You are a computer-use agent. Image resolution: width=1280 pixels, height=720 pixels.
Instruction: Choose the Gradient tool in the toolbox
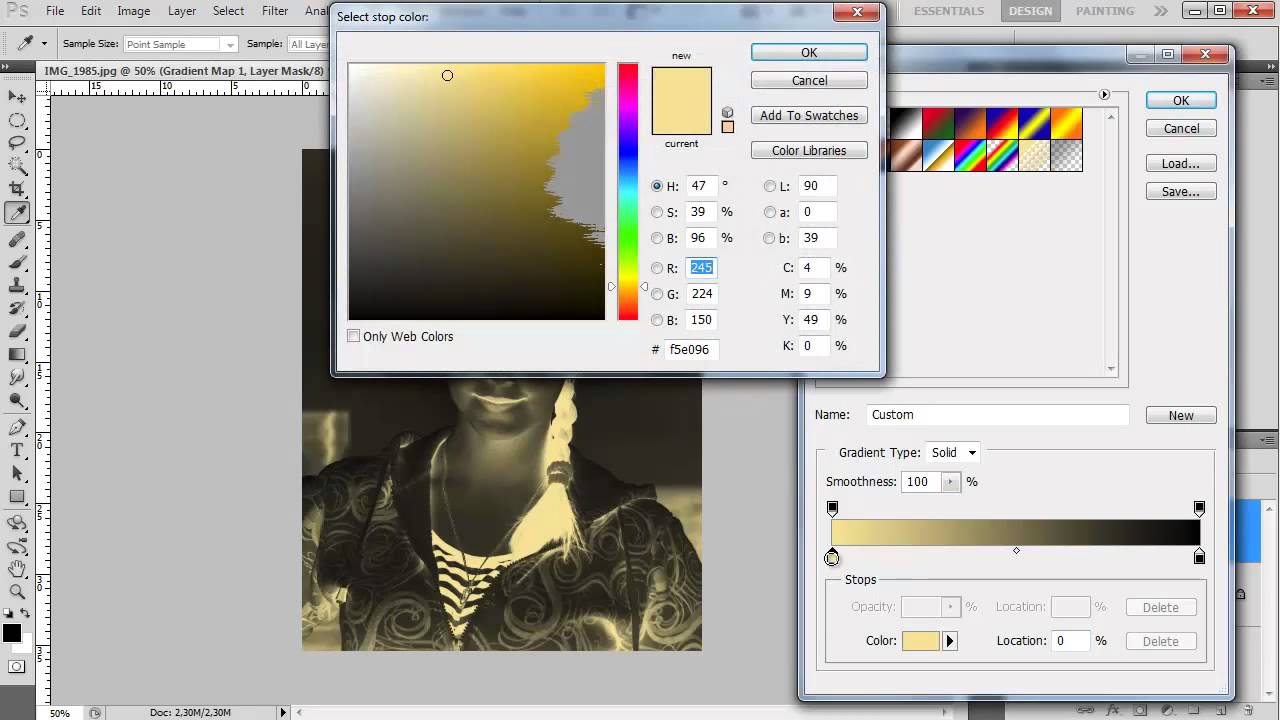click(x=17, y=355)
